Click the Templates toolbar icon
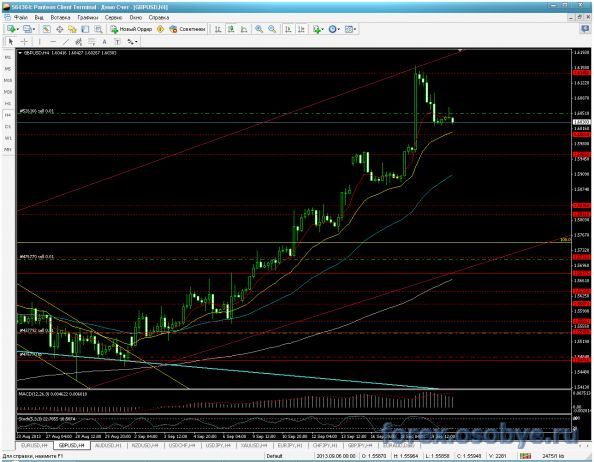Viewport: 594px width, 462px height. 349,29
